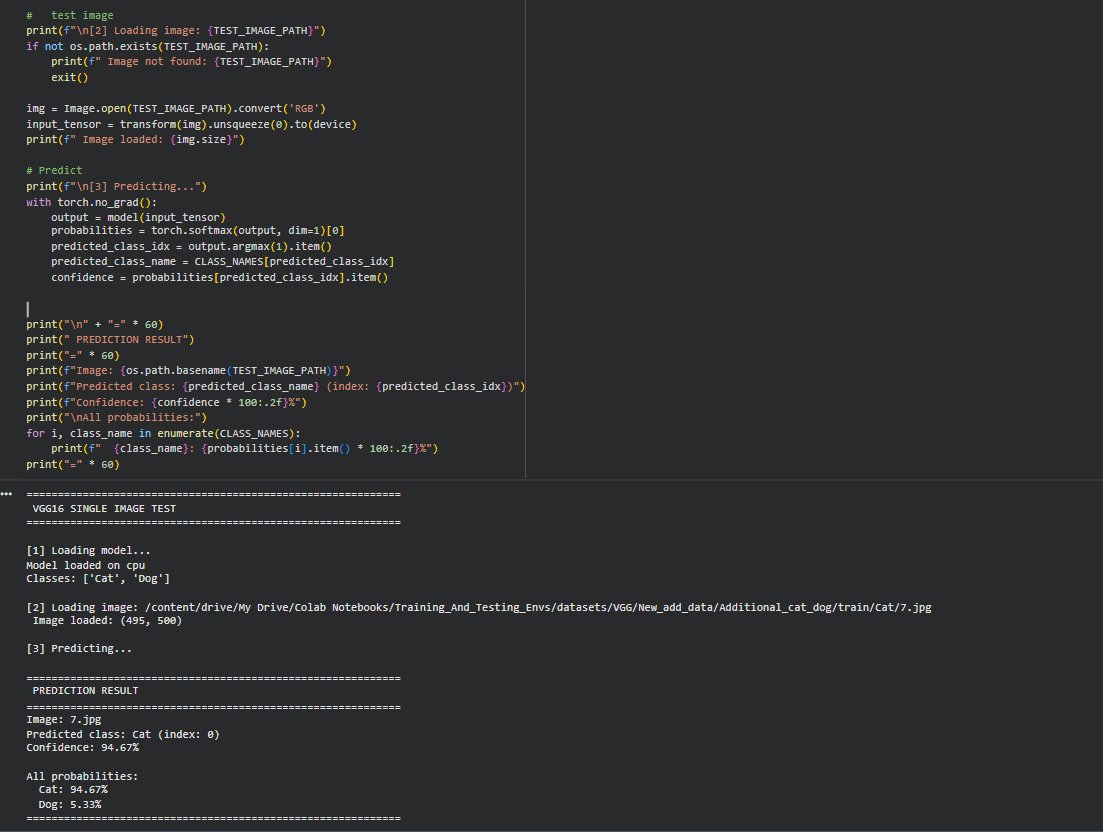Click 'Confidence: 94.67%' output line
Image resolution: width=1103 pixels, height=832 pixels.
[82, 748]
